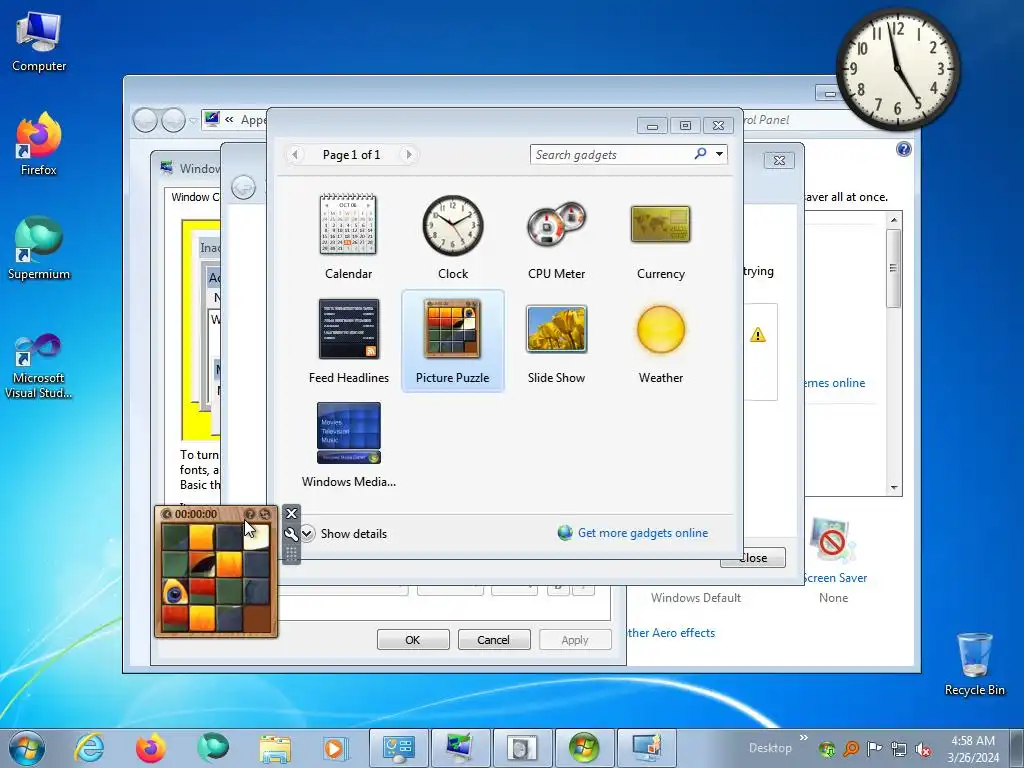Click the white puzzle tile

pyautogui.click(x=256, y=537)
